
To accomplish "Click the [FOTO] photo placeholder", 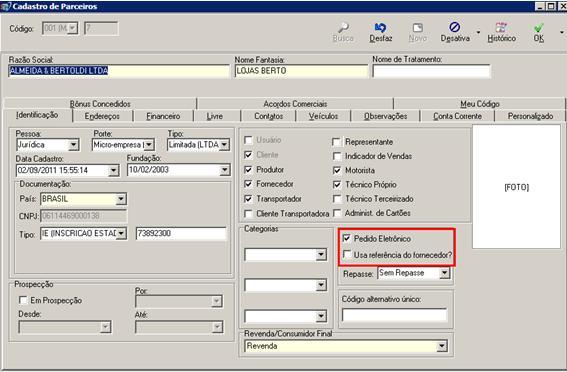I will 516,187.
